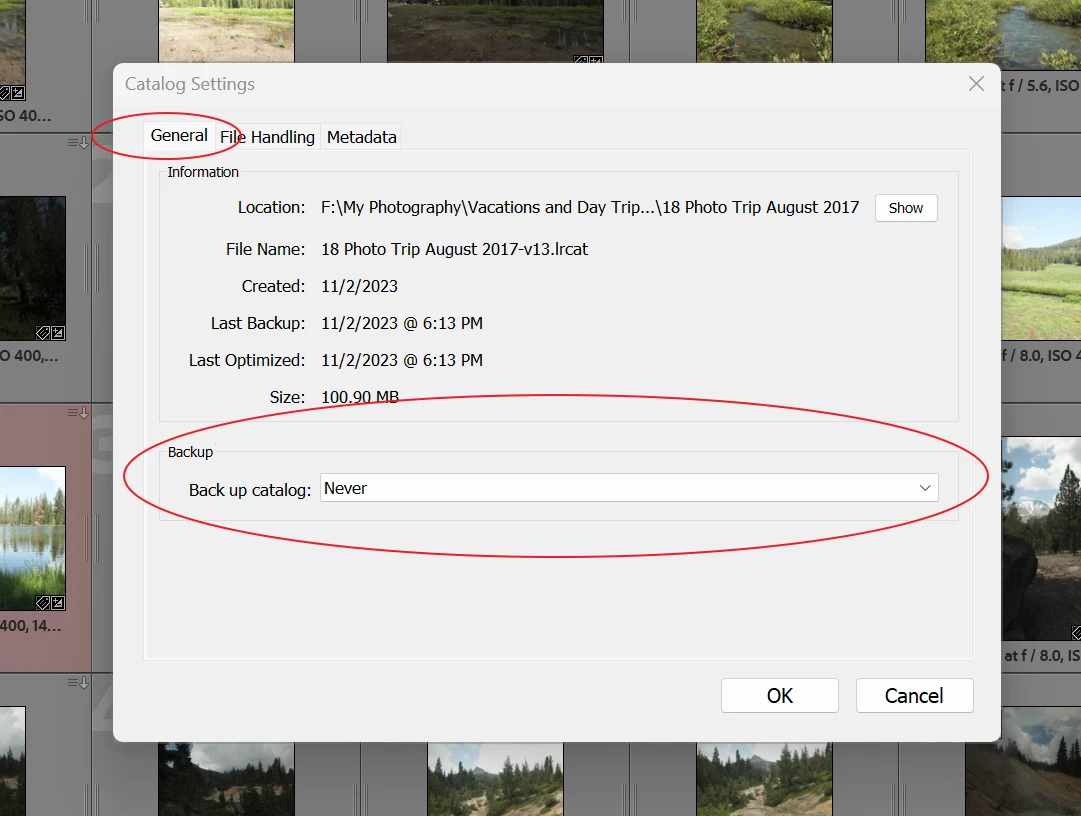Click the sort arrow icon above the dark forest cell
The width and height of the screenshot is (1081, 816).
78,143
